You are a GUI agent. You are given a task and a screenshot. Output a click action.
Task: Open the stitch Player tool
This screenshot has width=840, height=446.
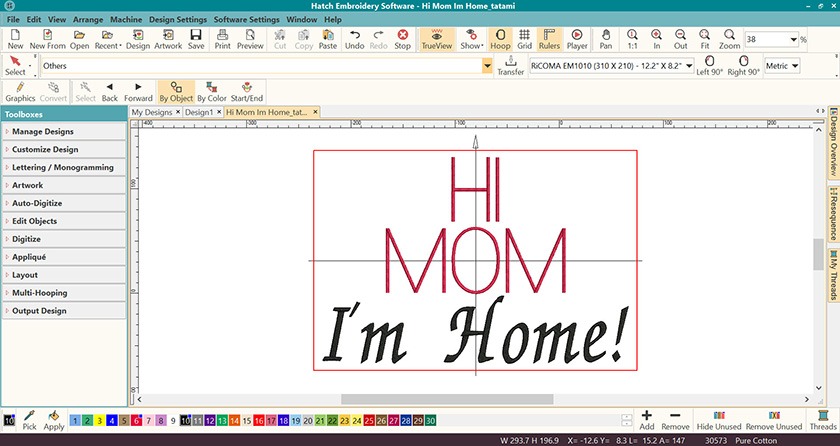[577, 39]
